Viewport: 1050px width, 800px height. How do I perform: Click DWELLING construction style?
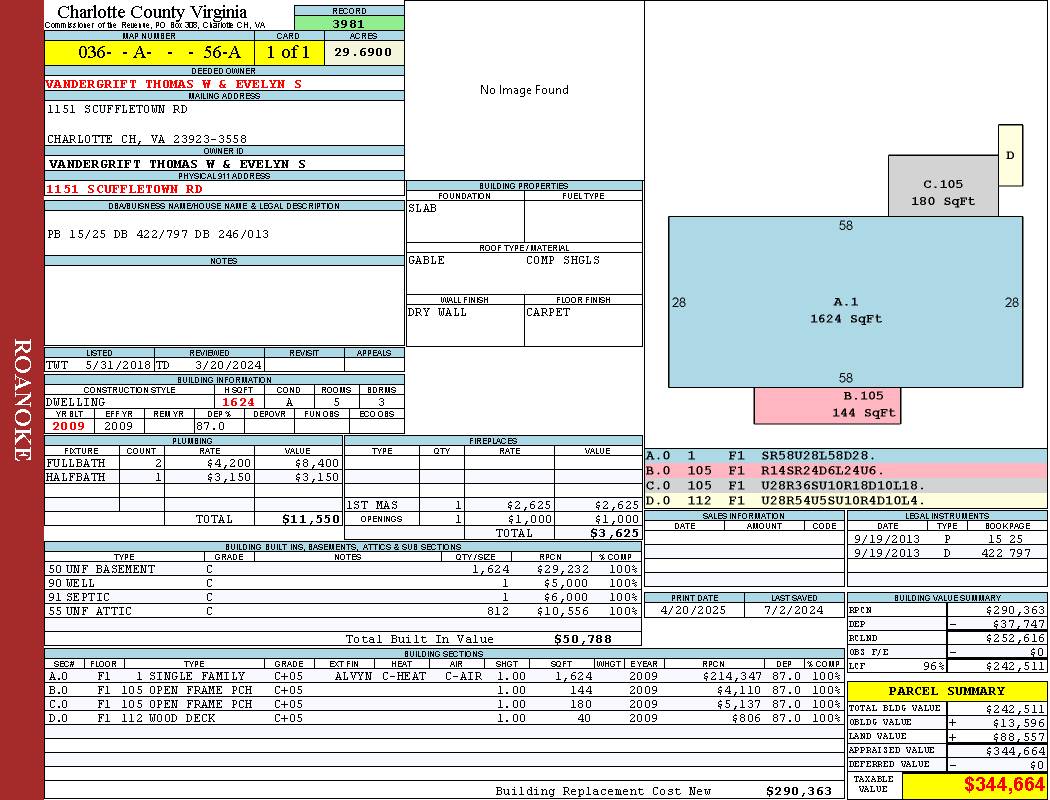click(75, 402)
